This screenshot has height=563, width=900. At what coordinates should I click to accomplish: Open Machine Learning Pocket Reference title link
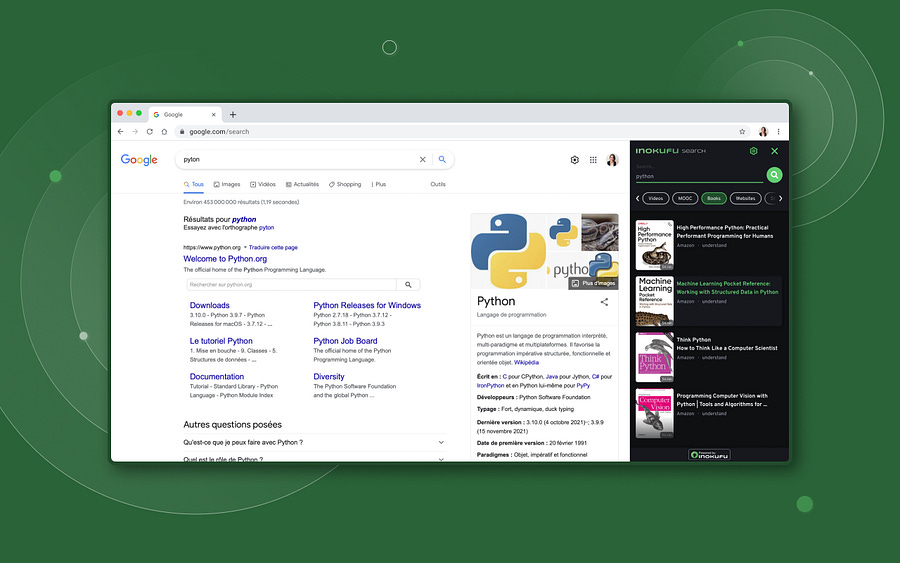[x=727, y=288]
